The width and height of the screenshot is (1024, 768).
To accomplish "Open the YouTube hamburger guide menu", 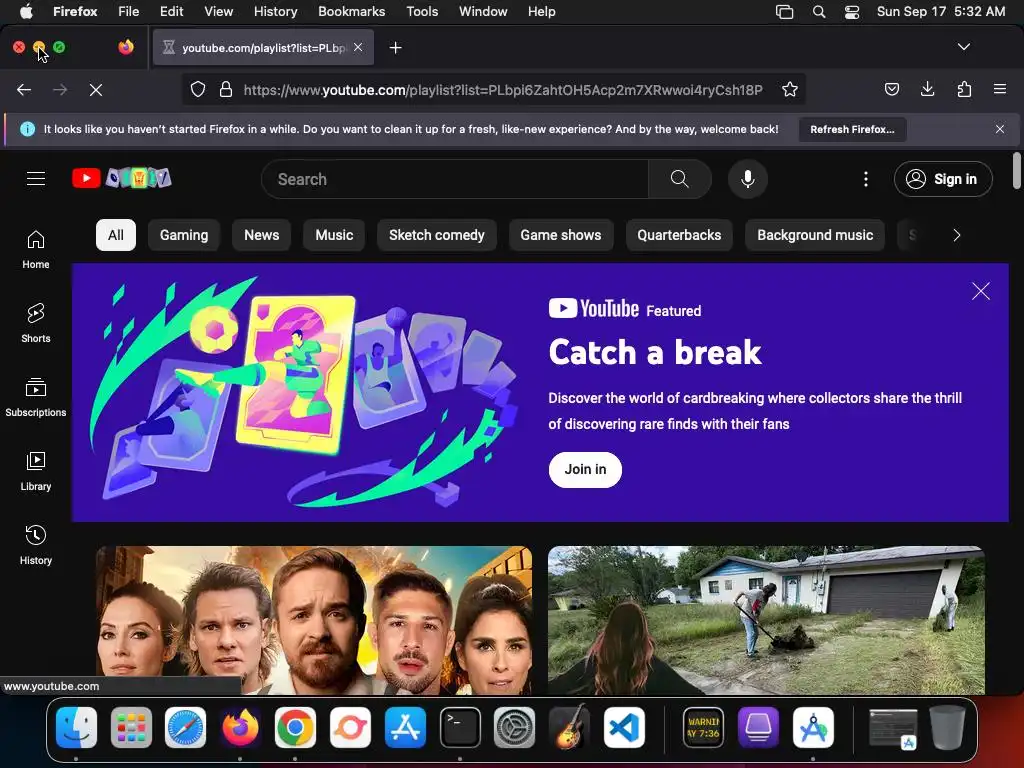I will [x=36, y=178].
